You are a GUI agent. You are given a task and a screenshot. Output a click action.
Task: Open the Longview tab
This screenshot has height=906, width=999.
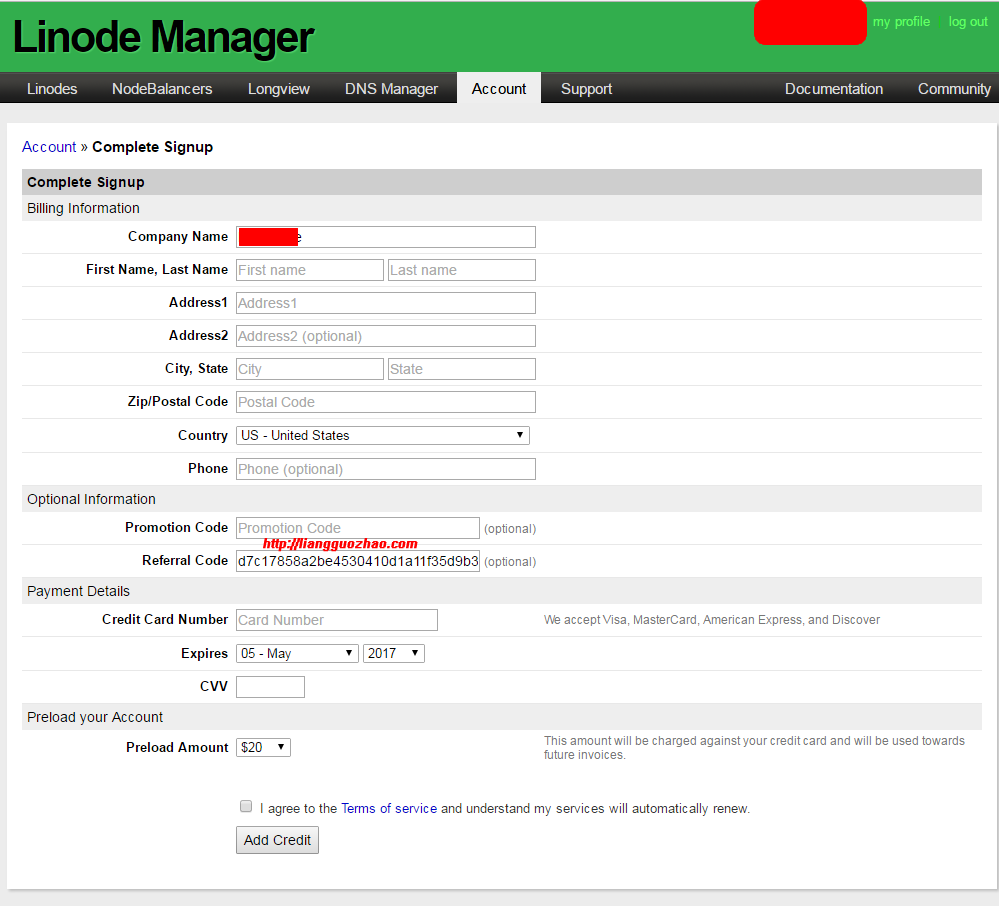[x=278, y=89]
